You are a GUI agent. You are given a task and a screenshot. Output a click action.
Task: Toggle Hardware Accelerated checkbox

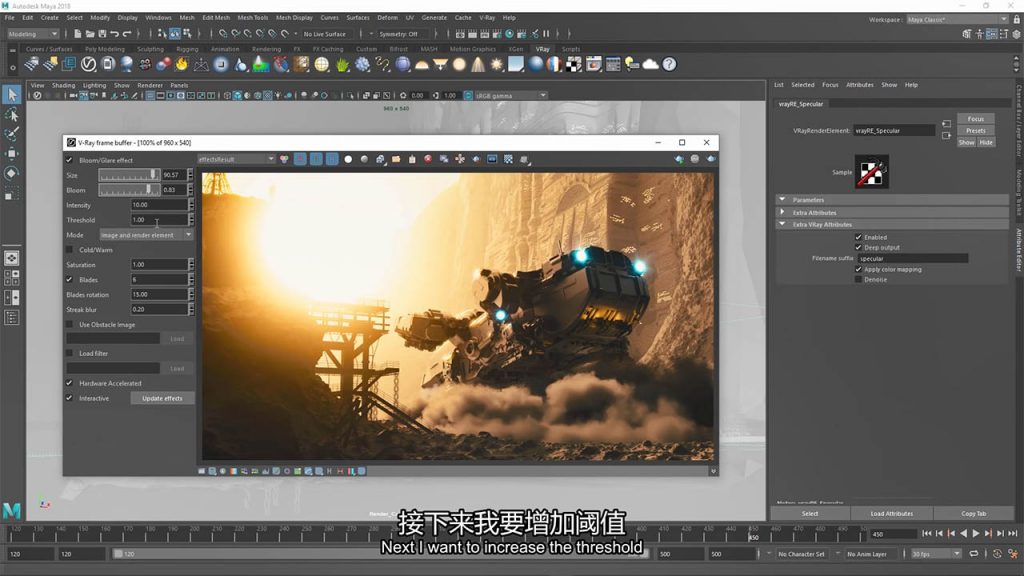coord(69,383)
